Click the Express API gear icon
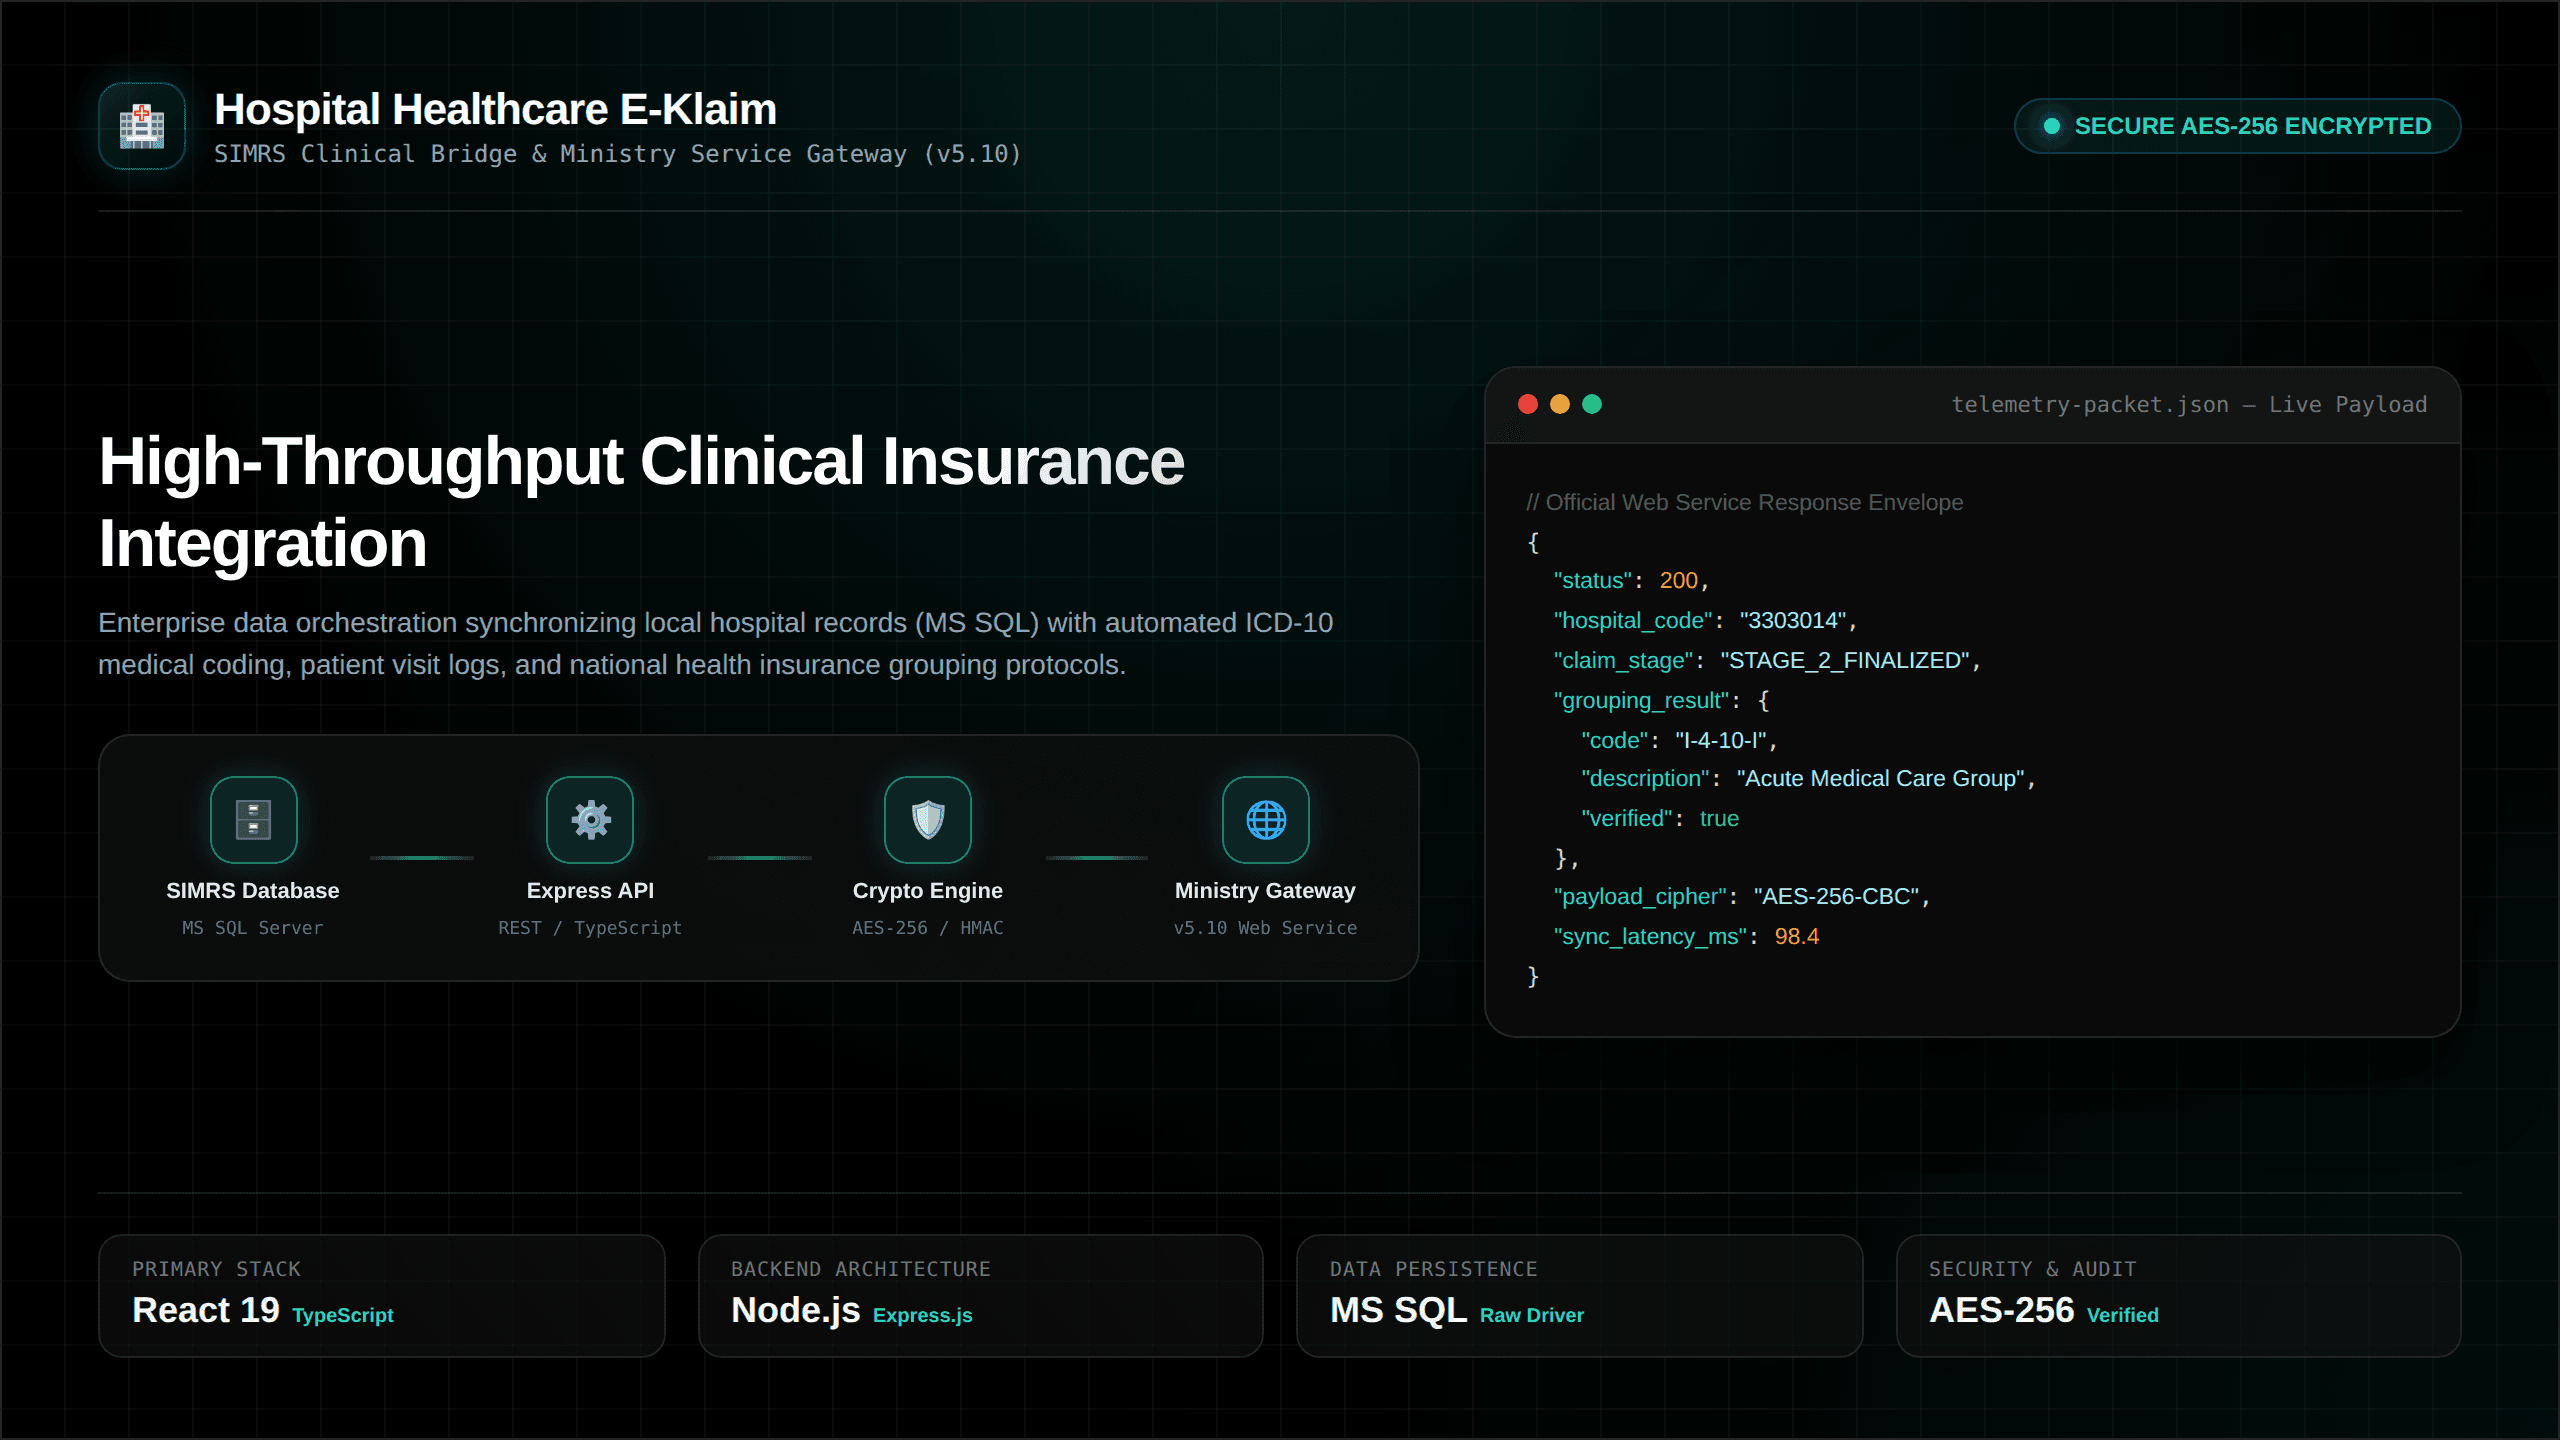 (x=590, y=819)
